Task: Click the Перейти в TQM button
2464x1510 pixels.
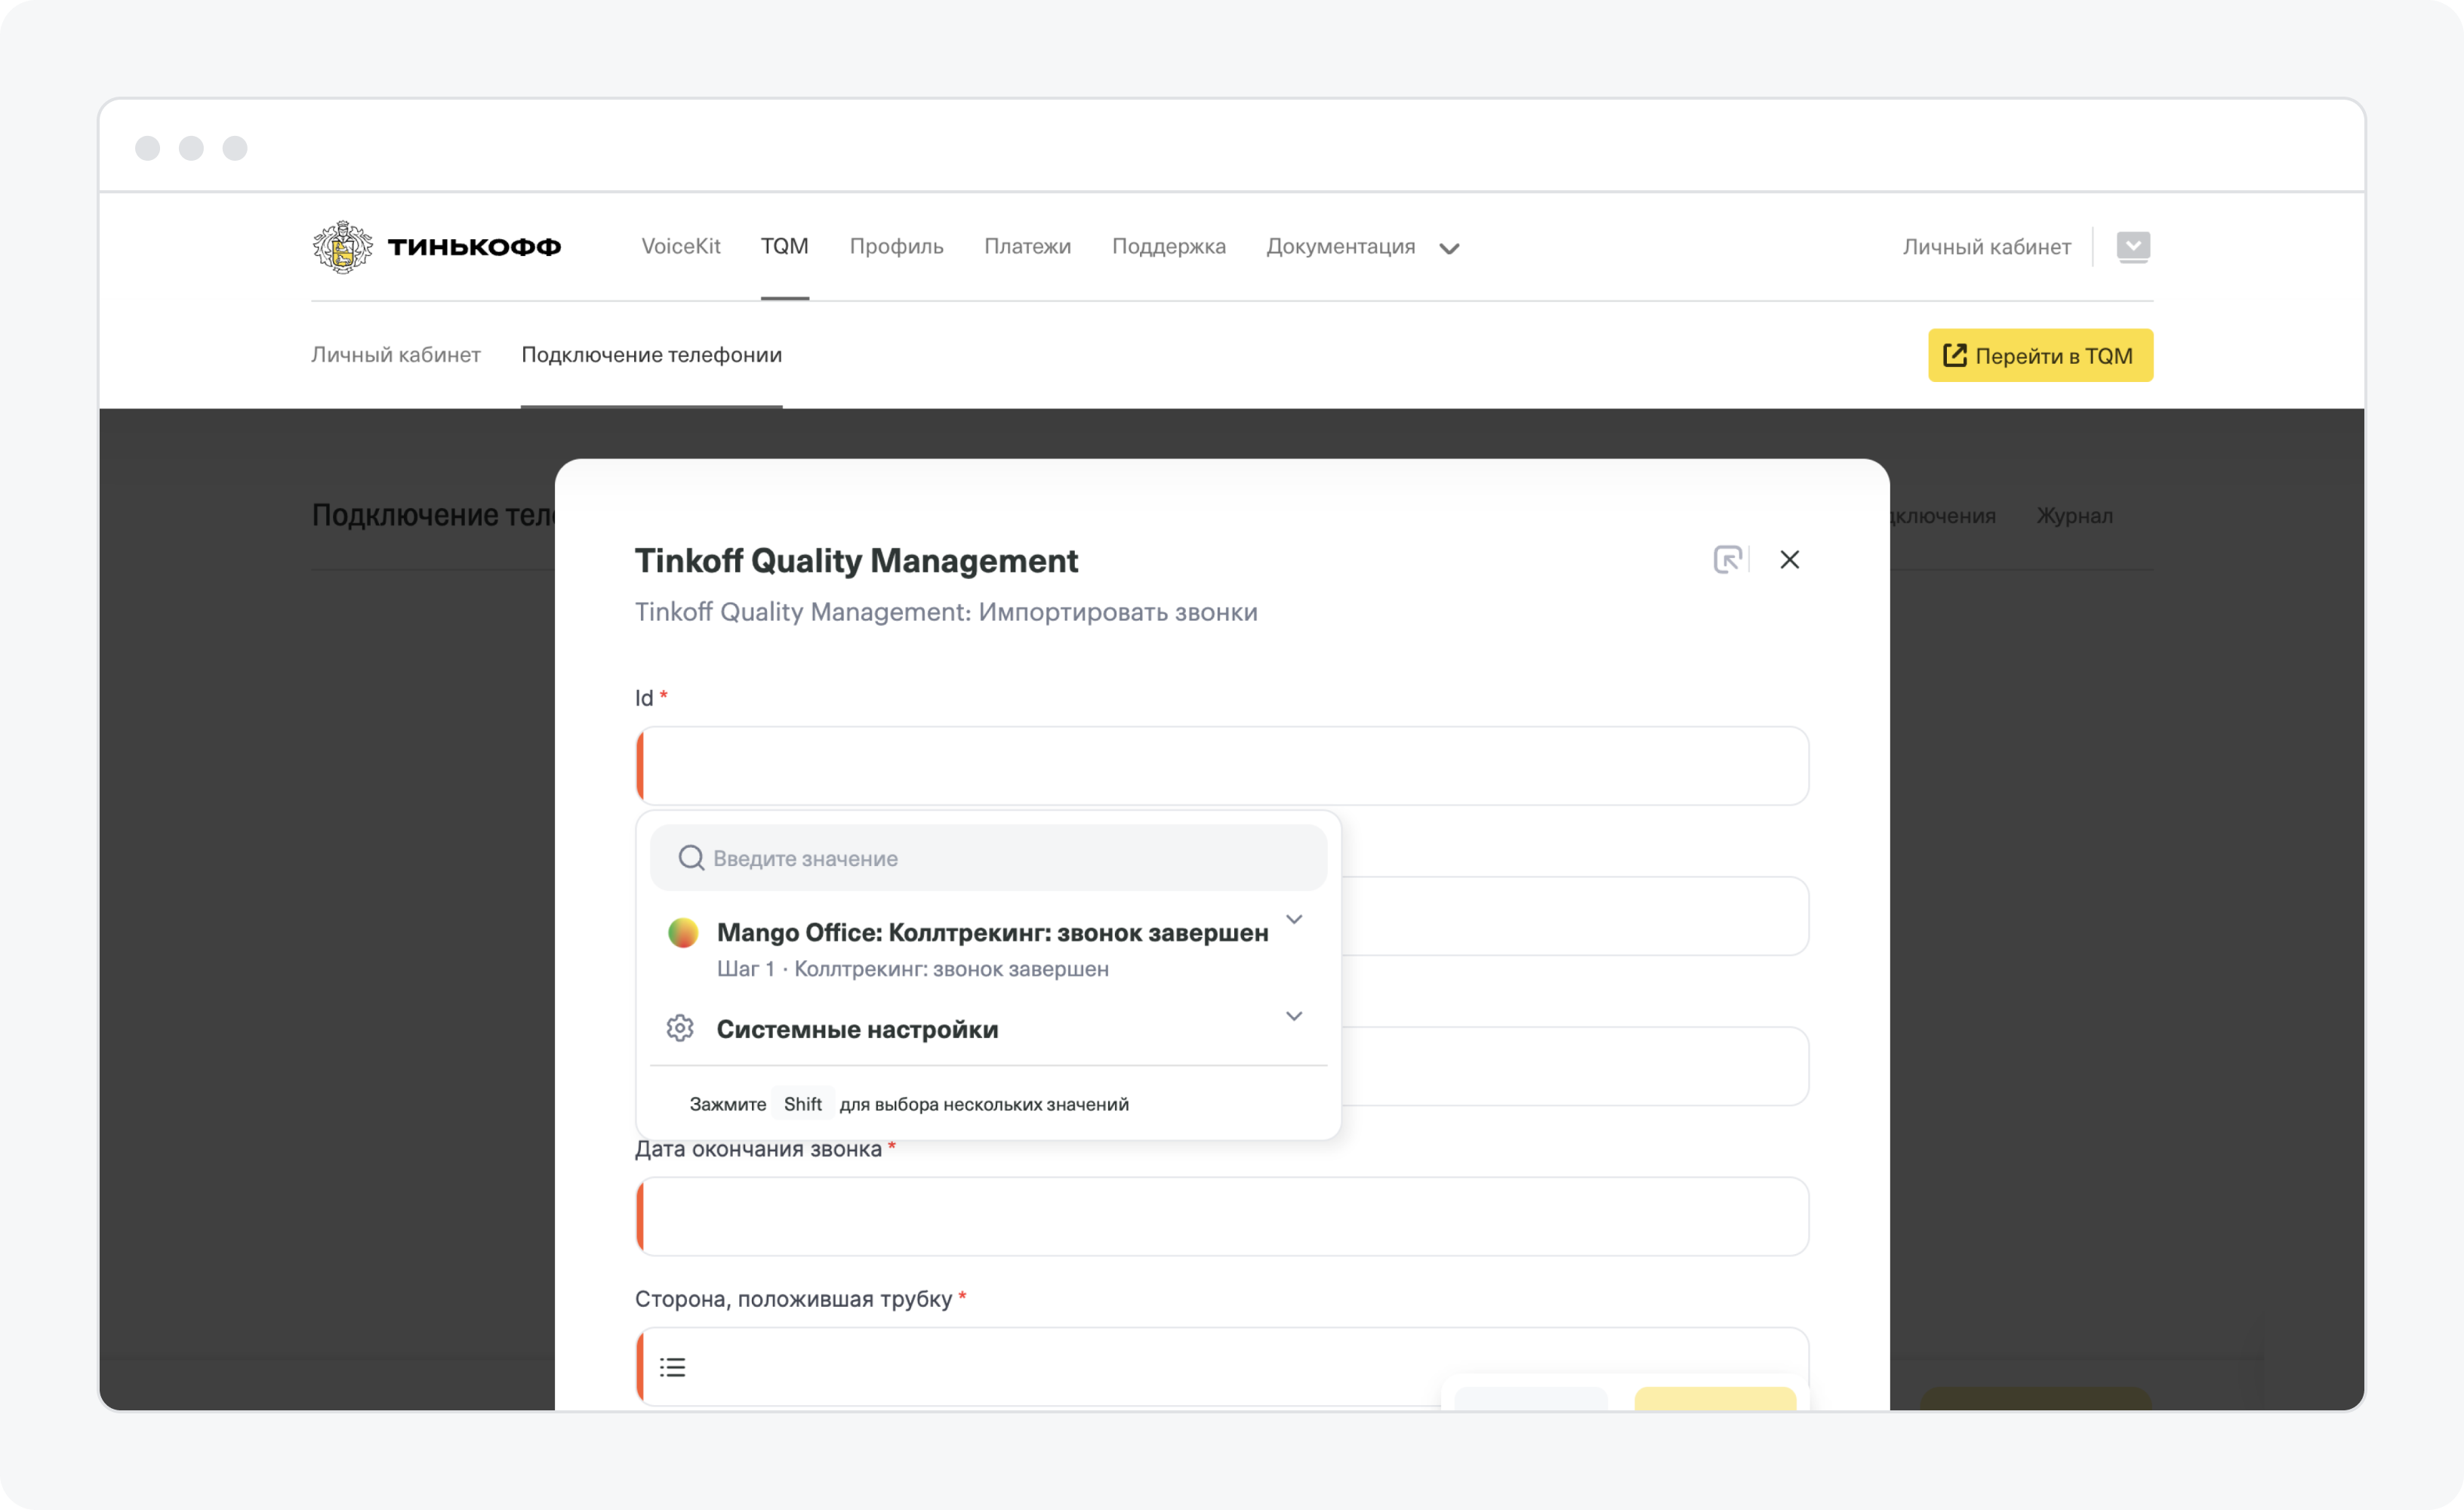Action: 2040,355
